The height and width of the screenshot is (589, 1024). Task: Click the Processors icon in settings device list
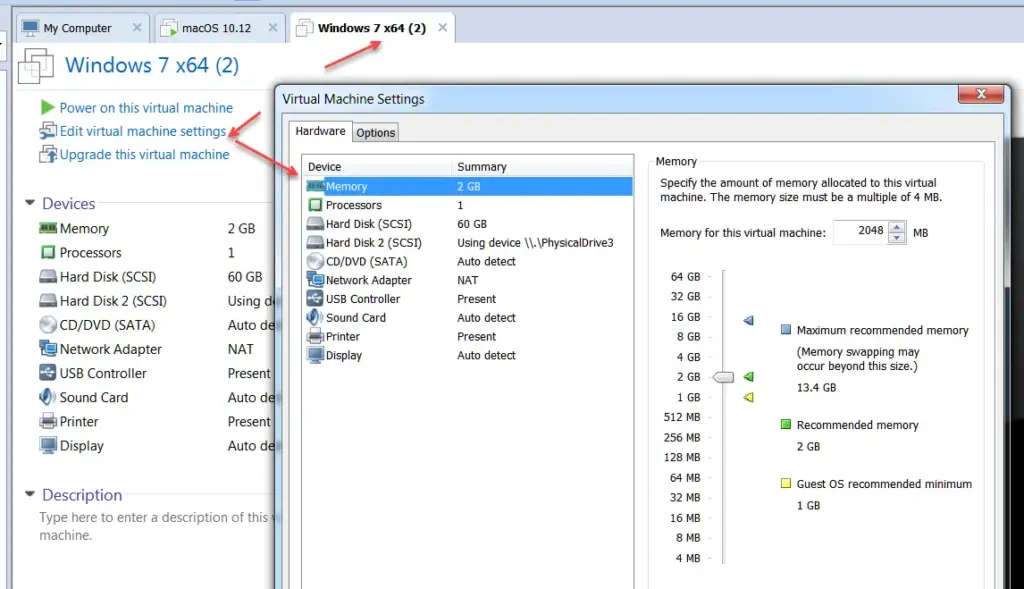coord(315,205)
